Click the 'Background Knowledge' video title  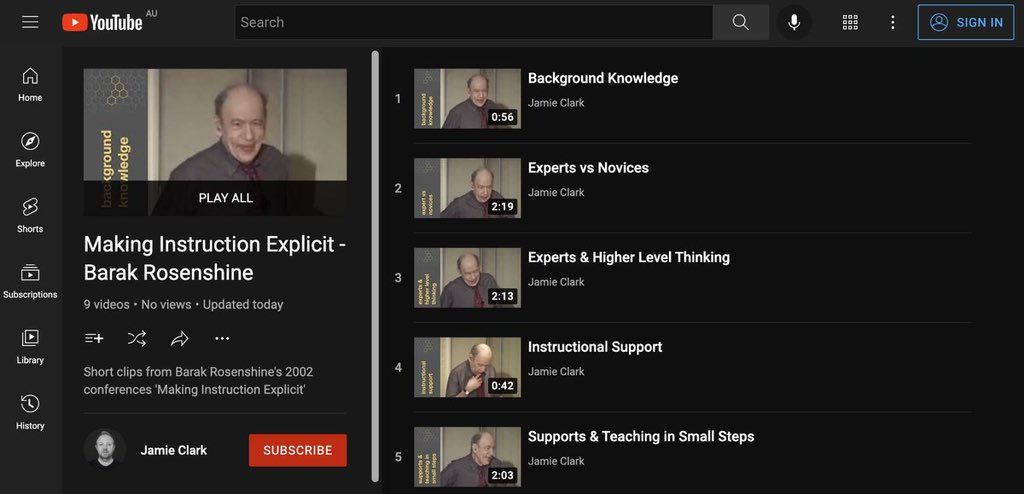[603, 78]
